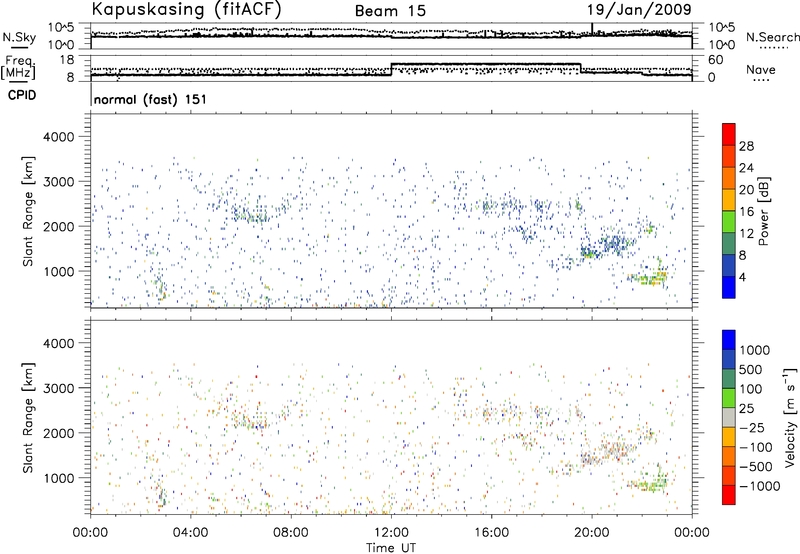The image size is (800, 554).
Task: Click the Time UT axis title
Action: [391, 548]
